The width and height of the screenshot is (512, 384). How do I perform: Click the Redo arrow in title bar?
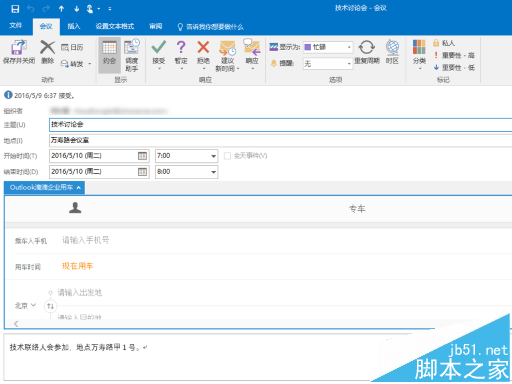click(x=46, y=9)
